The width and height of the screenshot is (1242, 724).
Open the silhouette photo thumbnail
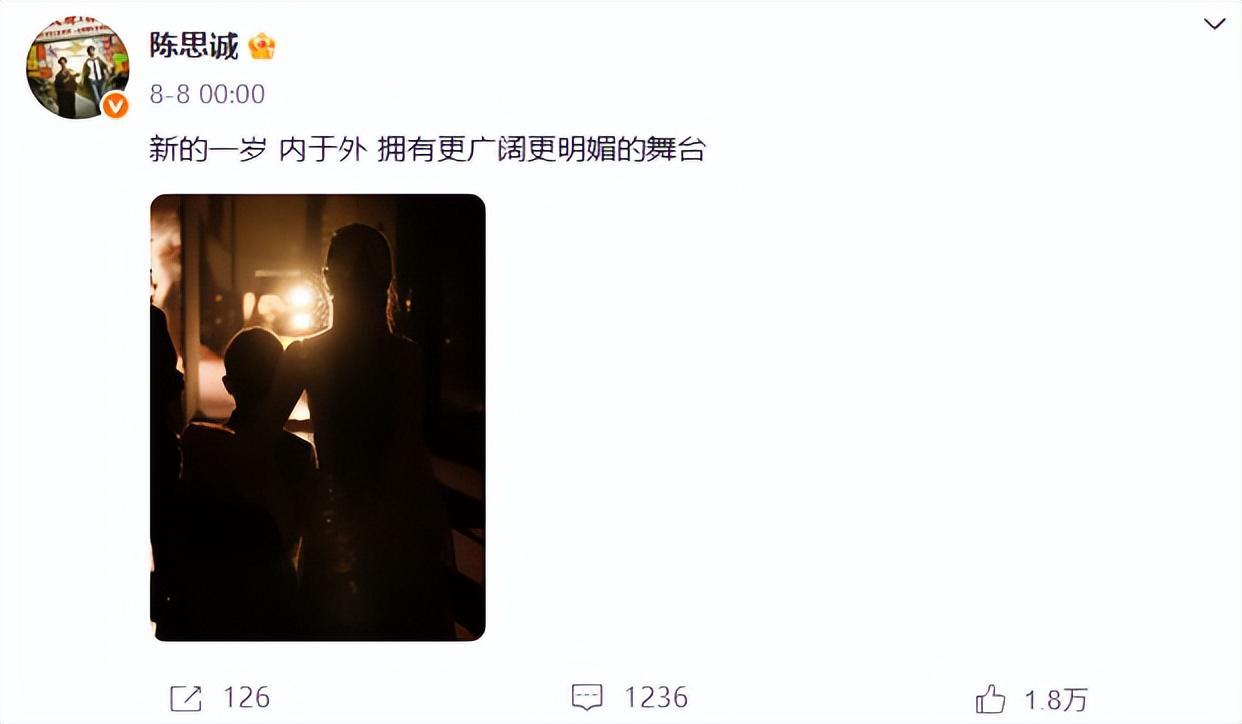[318, 417]
